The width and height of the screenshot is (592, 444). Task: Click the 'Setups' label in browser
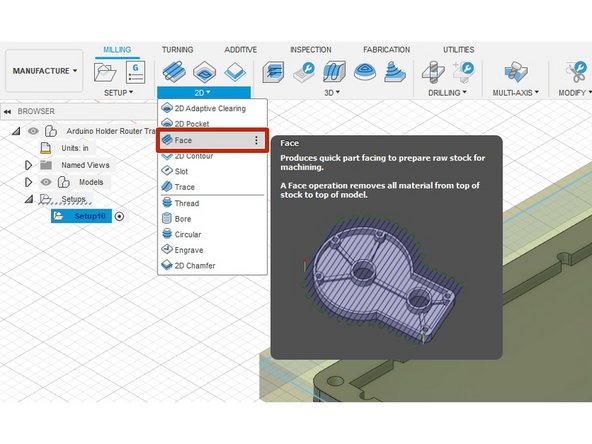click(73, 199)
